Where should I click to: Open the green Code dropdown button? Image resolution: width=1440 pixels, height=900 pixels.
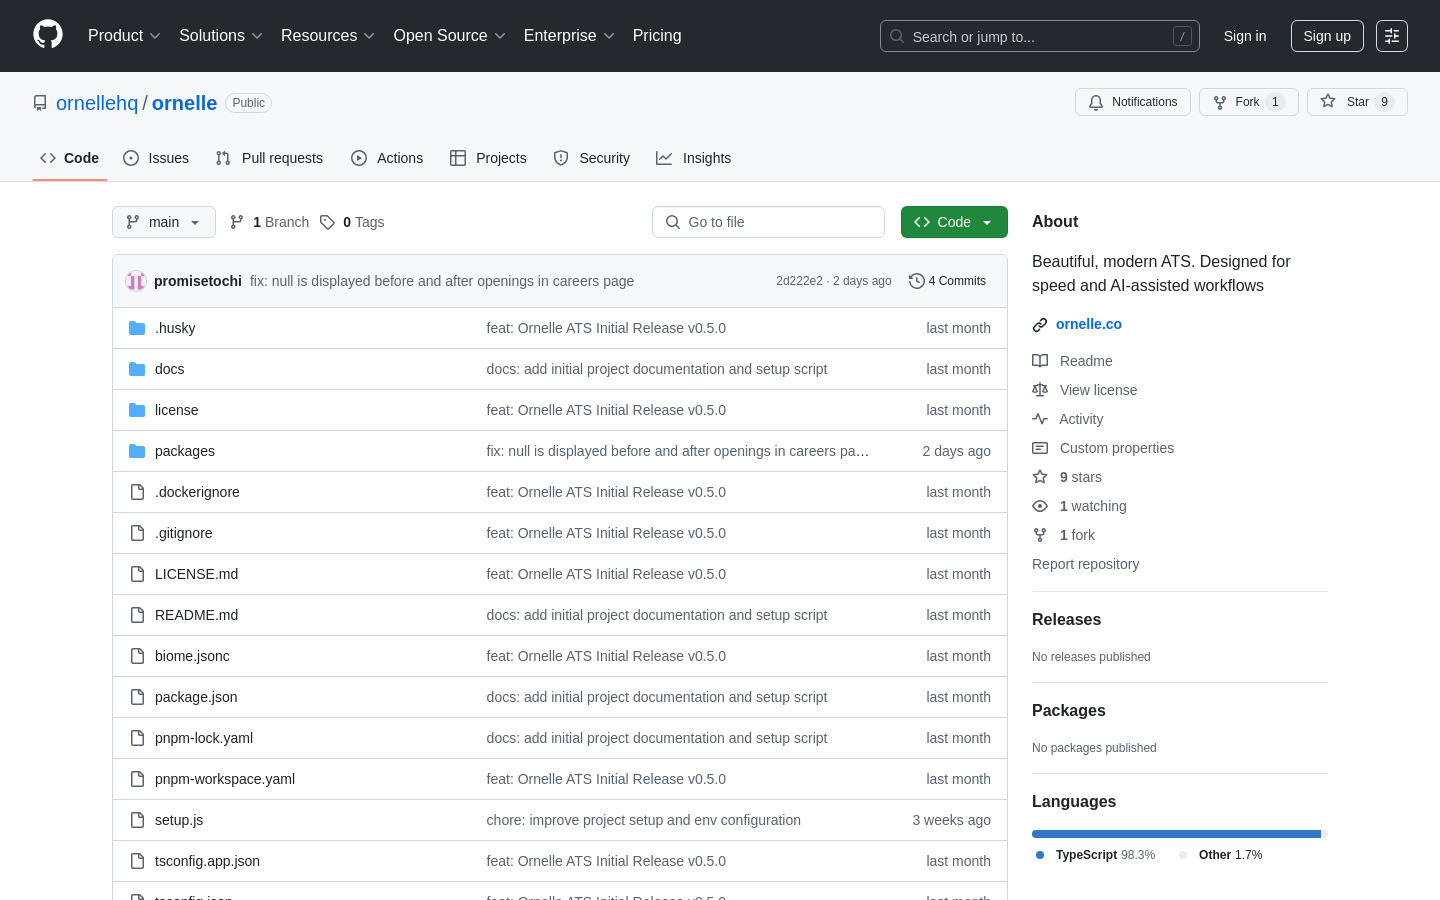click(954, 222)
